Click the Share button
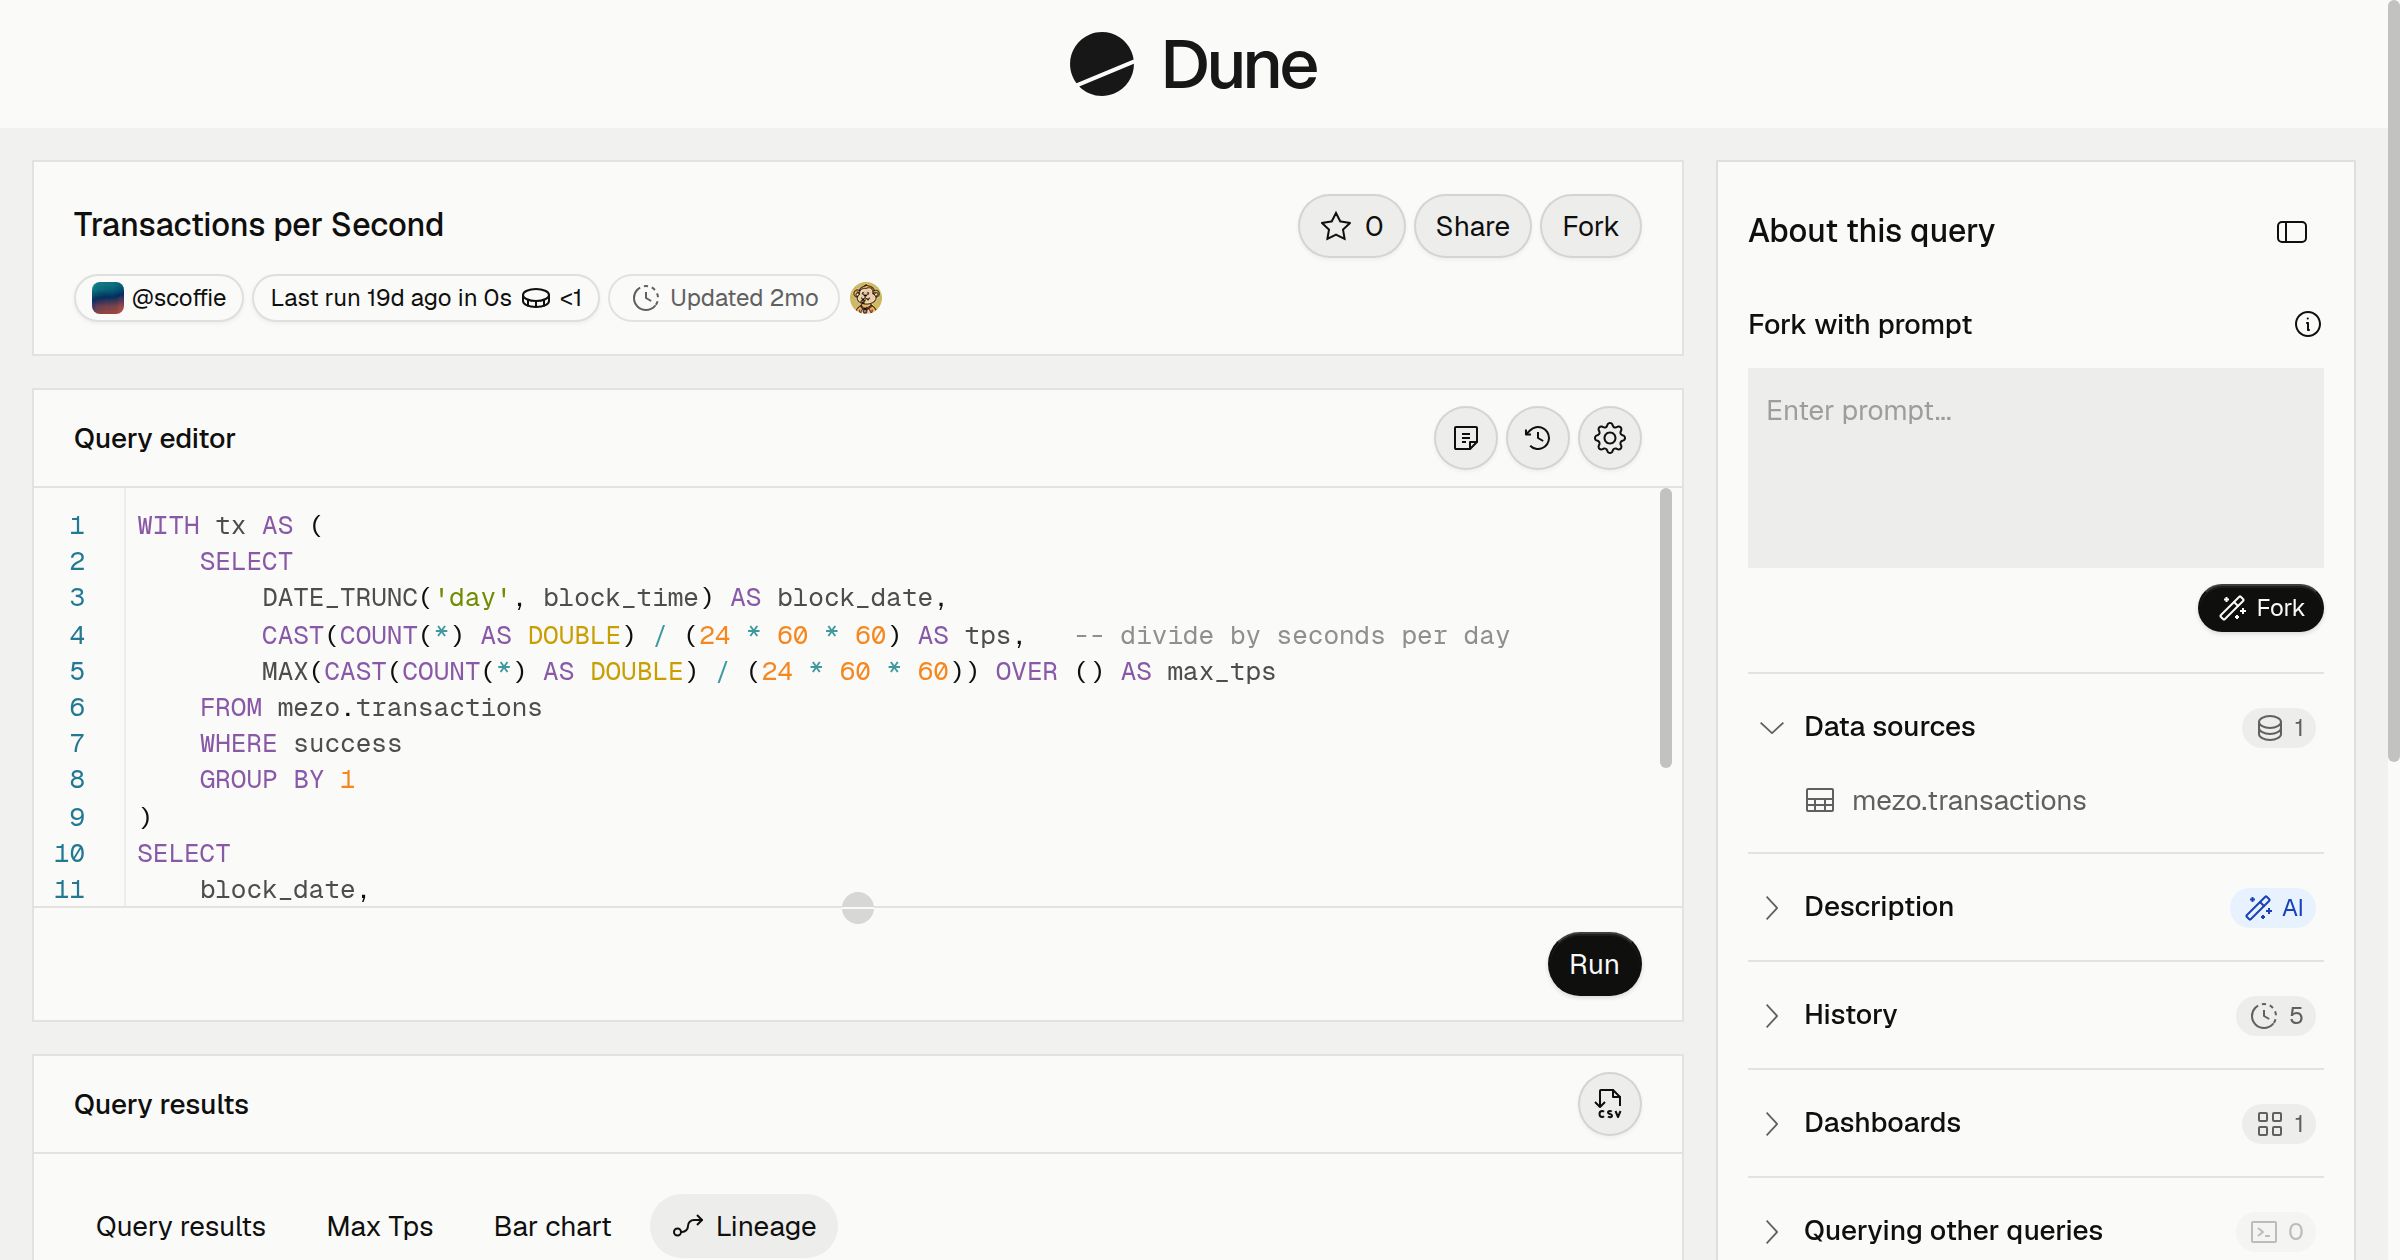This screenshot has height=1260, width=2400. click(x=1472, y=226)
